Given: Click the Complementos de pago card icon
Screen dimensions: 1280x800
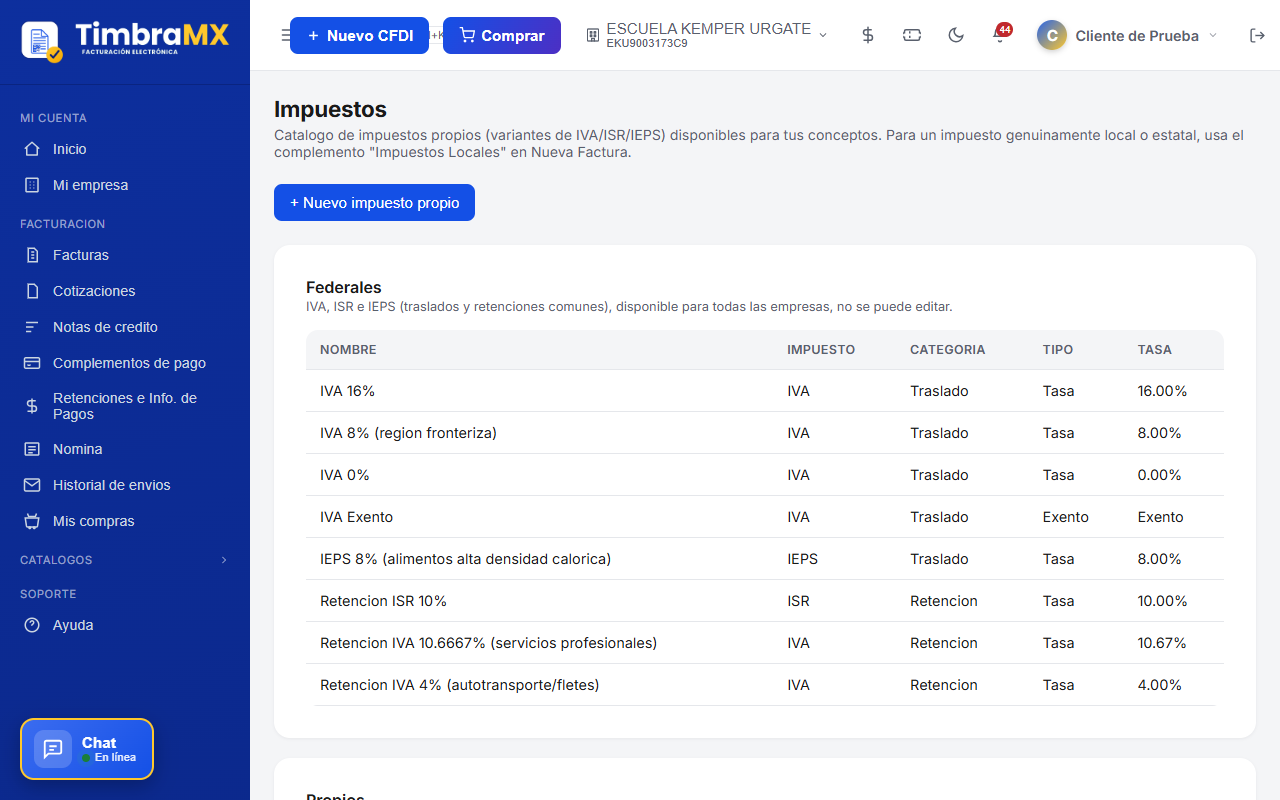Looking at the screenshot, I should pyautogui.click(x=32, y=363).
